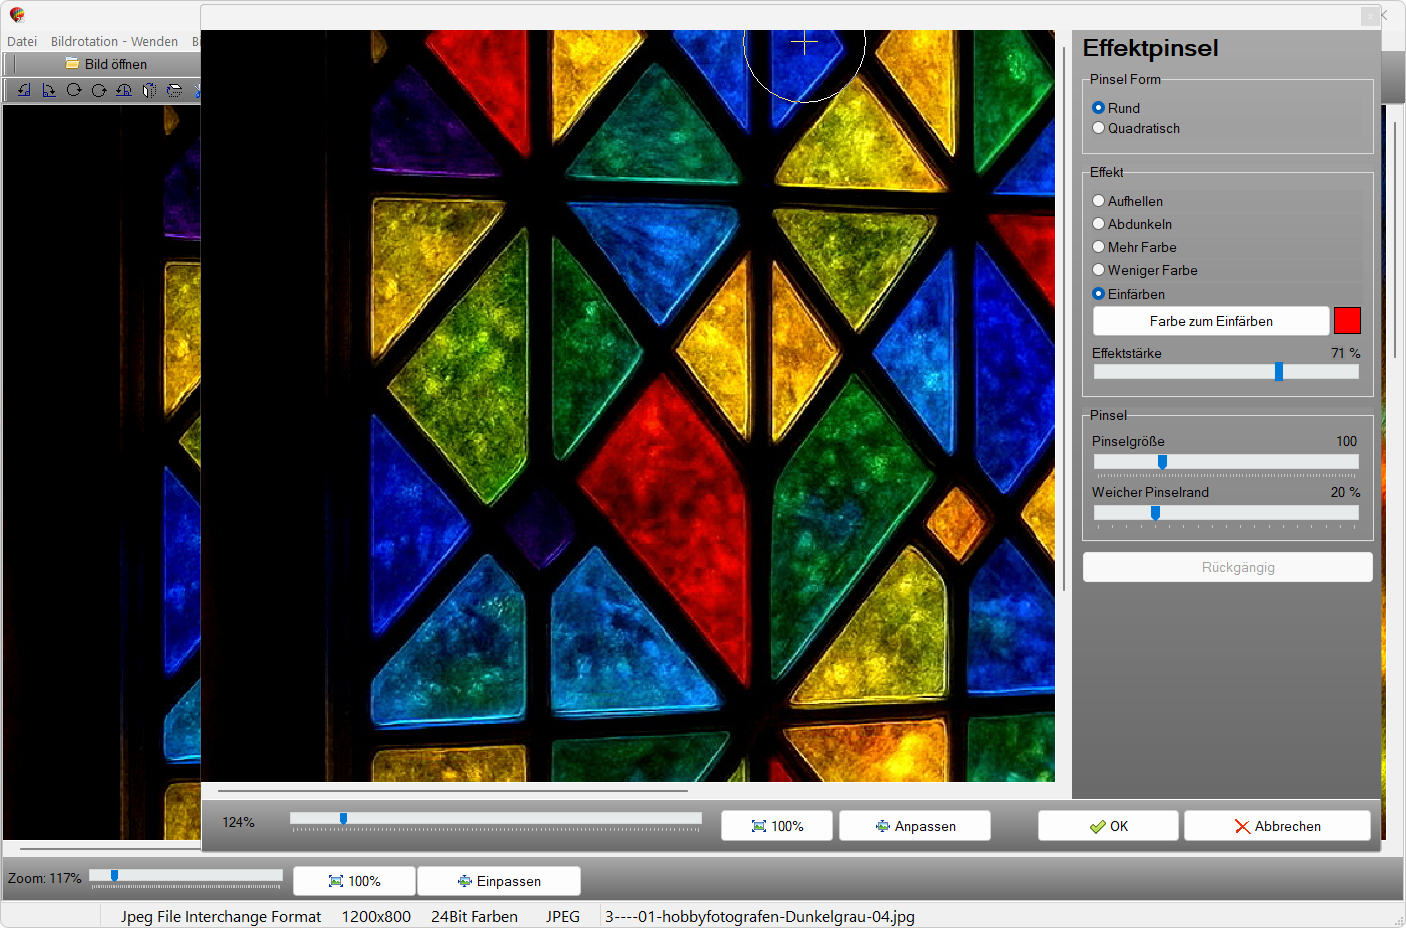Choose the Aufhellen effect option
1406x928 pixels.
(x=1099, y=201)
